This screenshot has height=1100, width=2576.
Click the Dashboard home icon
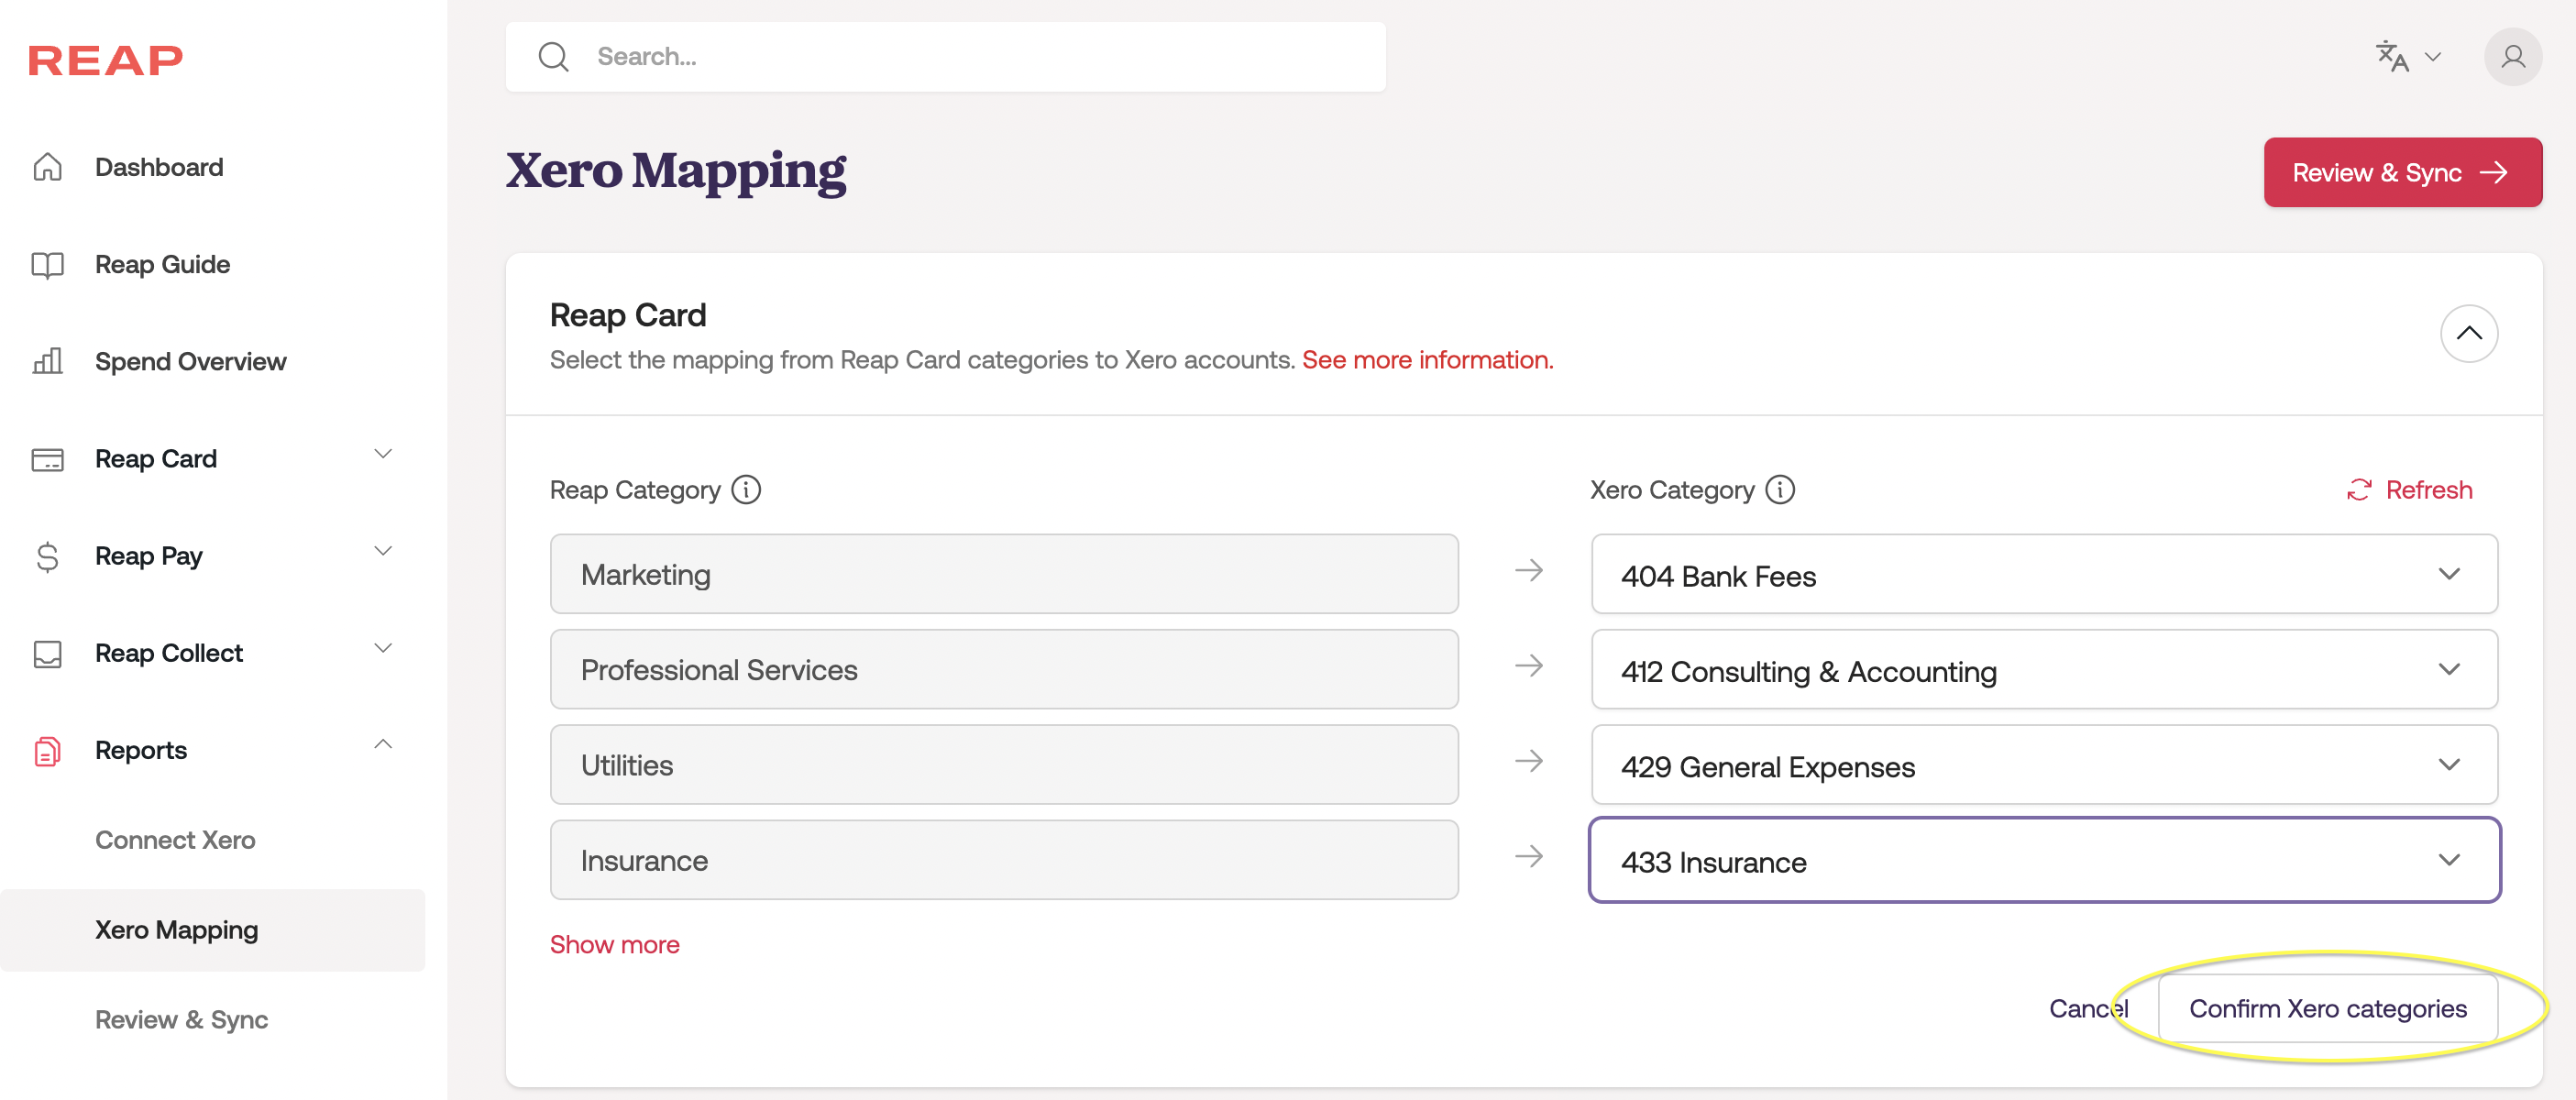point(47,167)
